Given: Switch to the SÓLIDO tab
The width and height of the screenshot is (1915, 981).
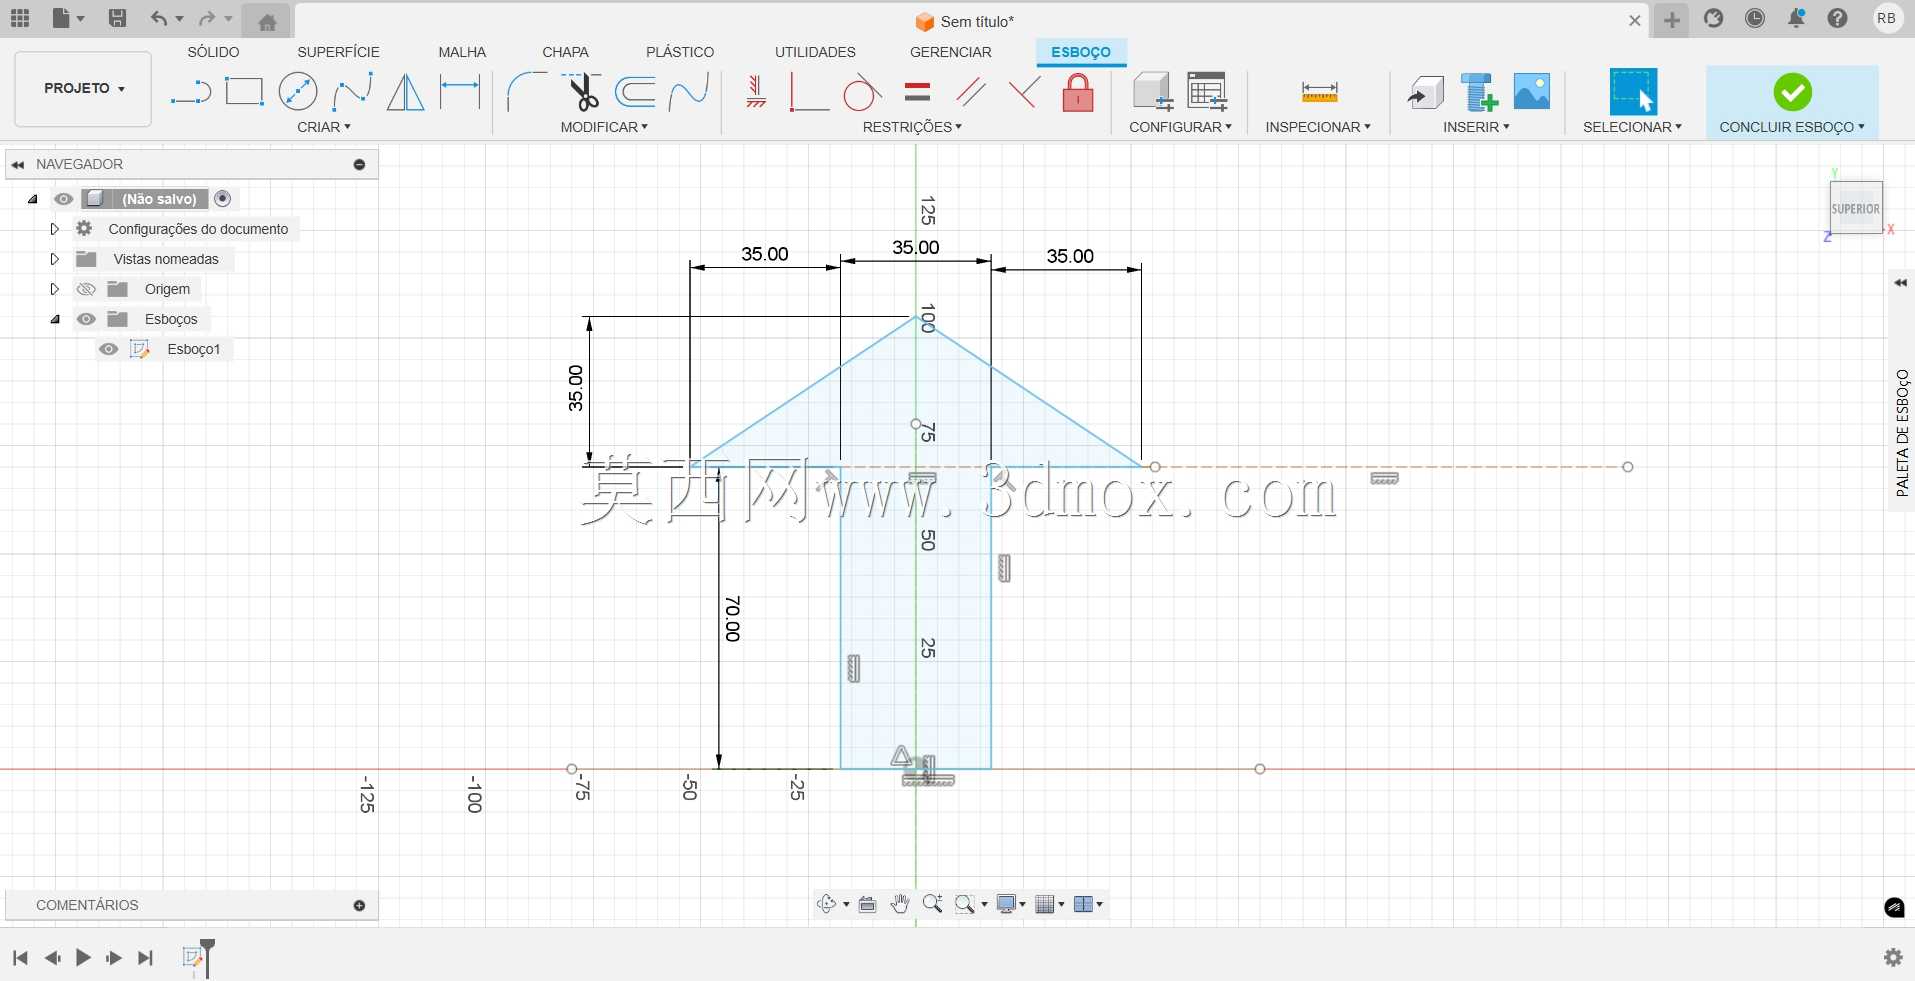Looking at the screenshot, I should (214, 52).
